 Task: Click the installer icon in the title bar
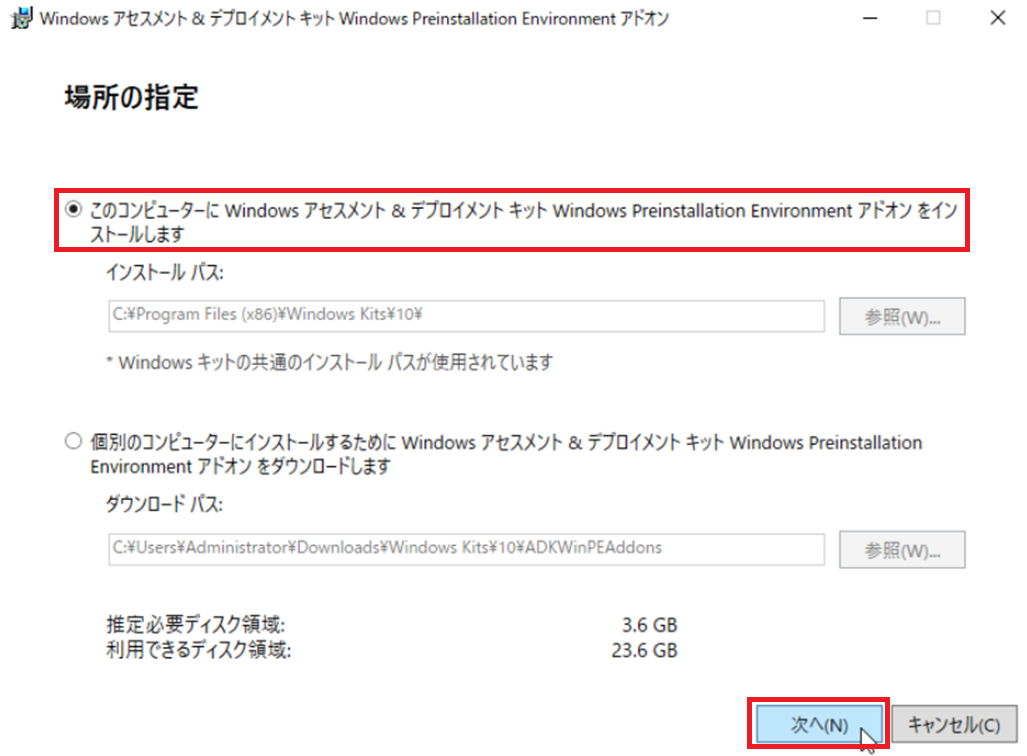click(x=22, y=18)
